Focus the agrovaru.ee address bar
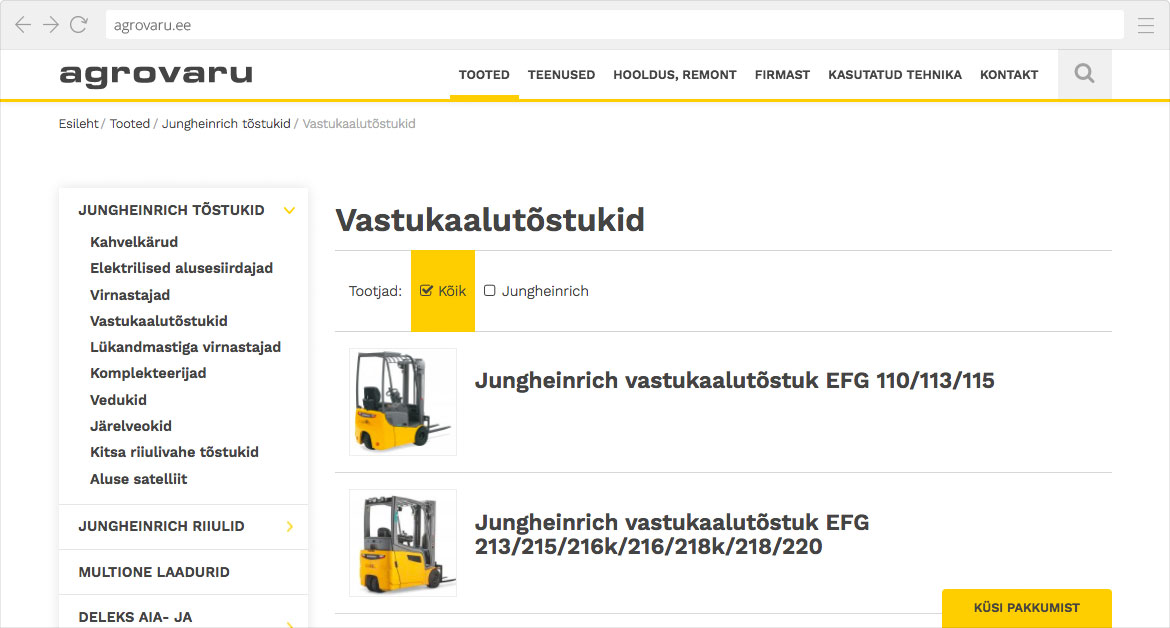Screen dimensions: 1170x628 pyautogui.click(x=614, y=25)
